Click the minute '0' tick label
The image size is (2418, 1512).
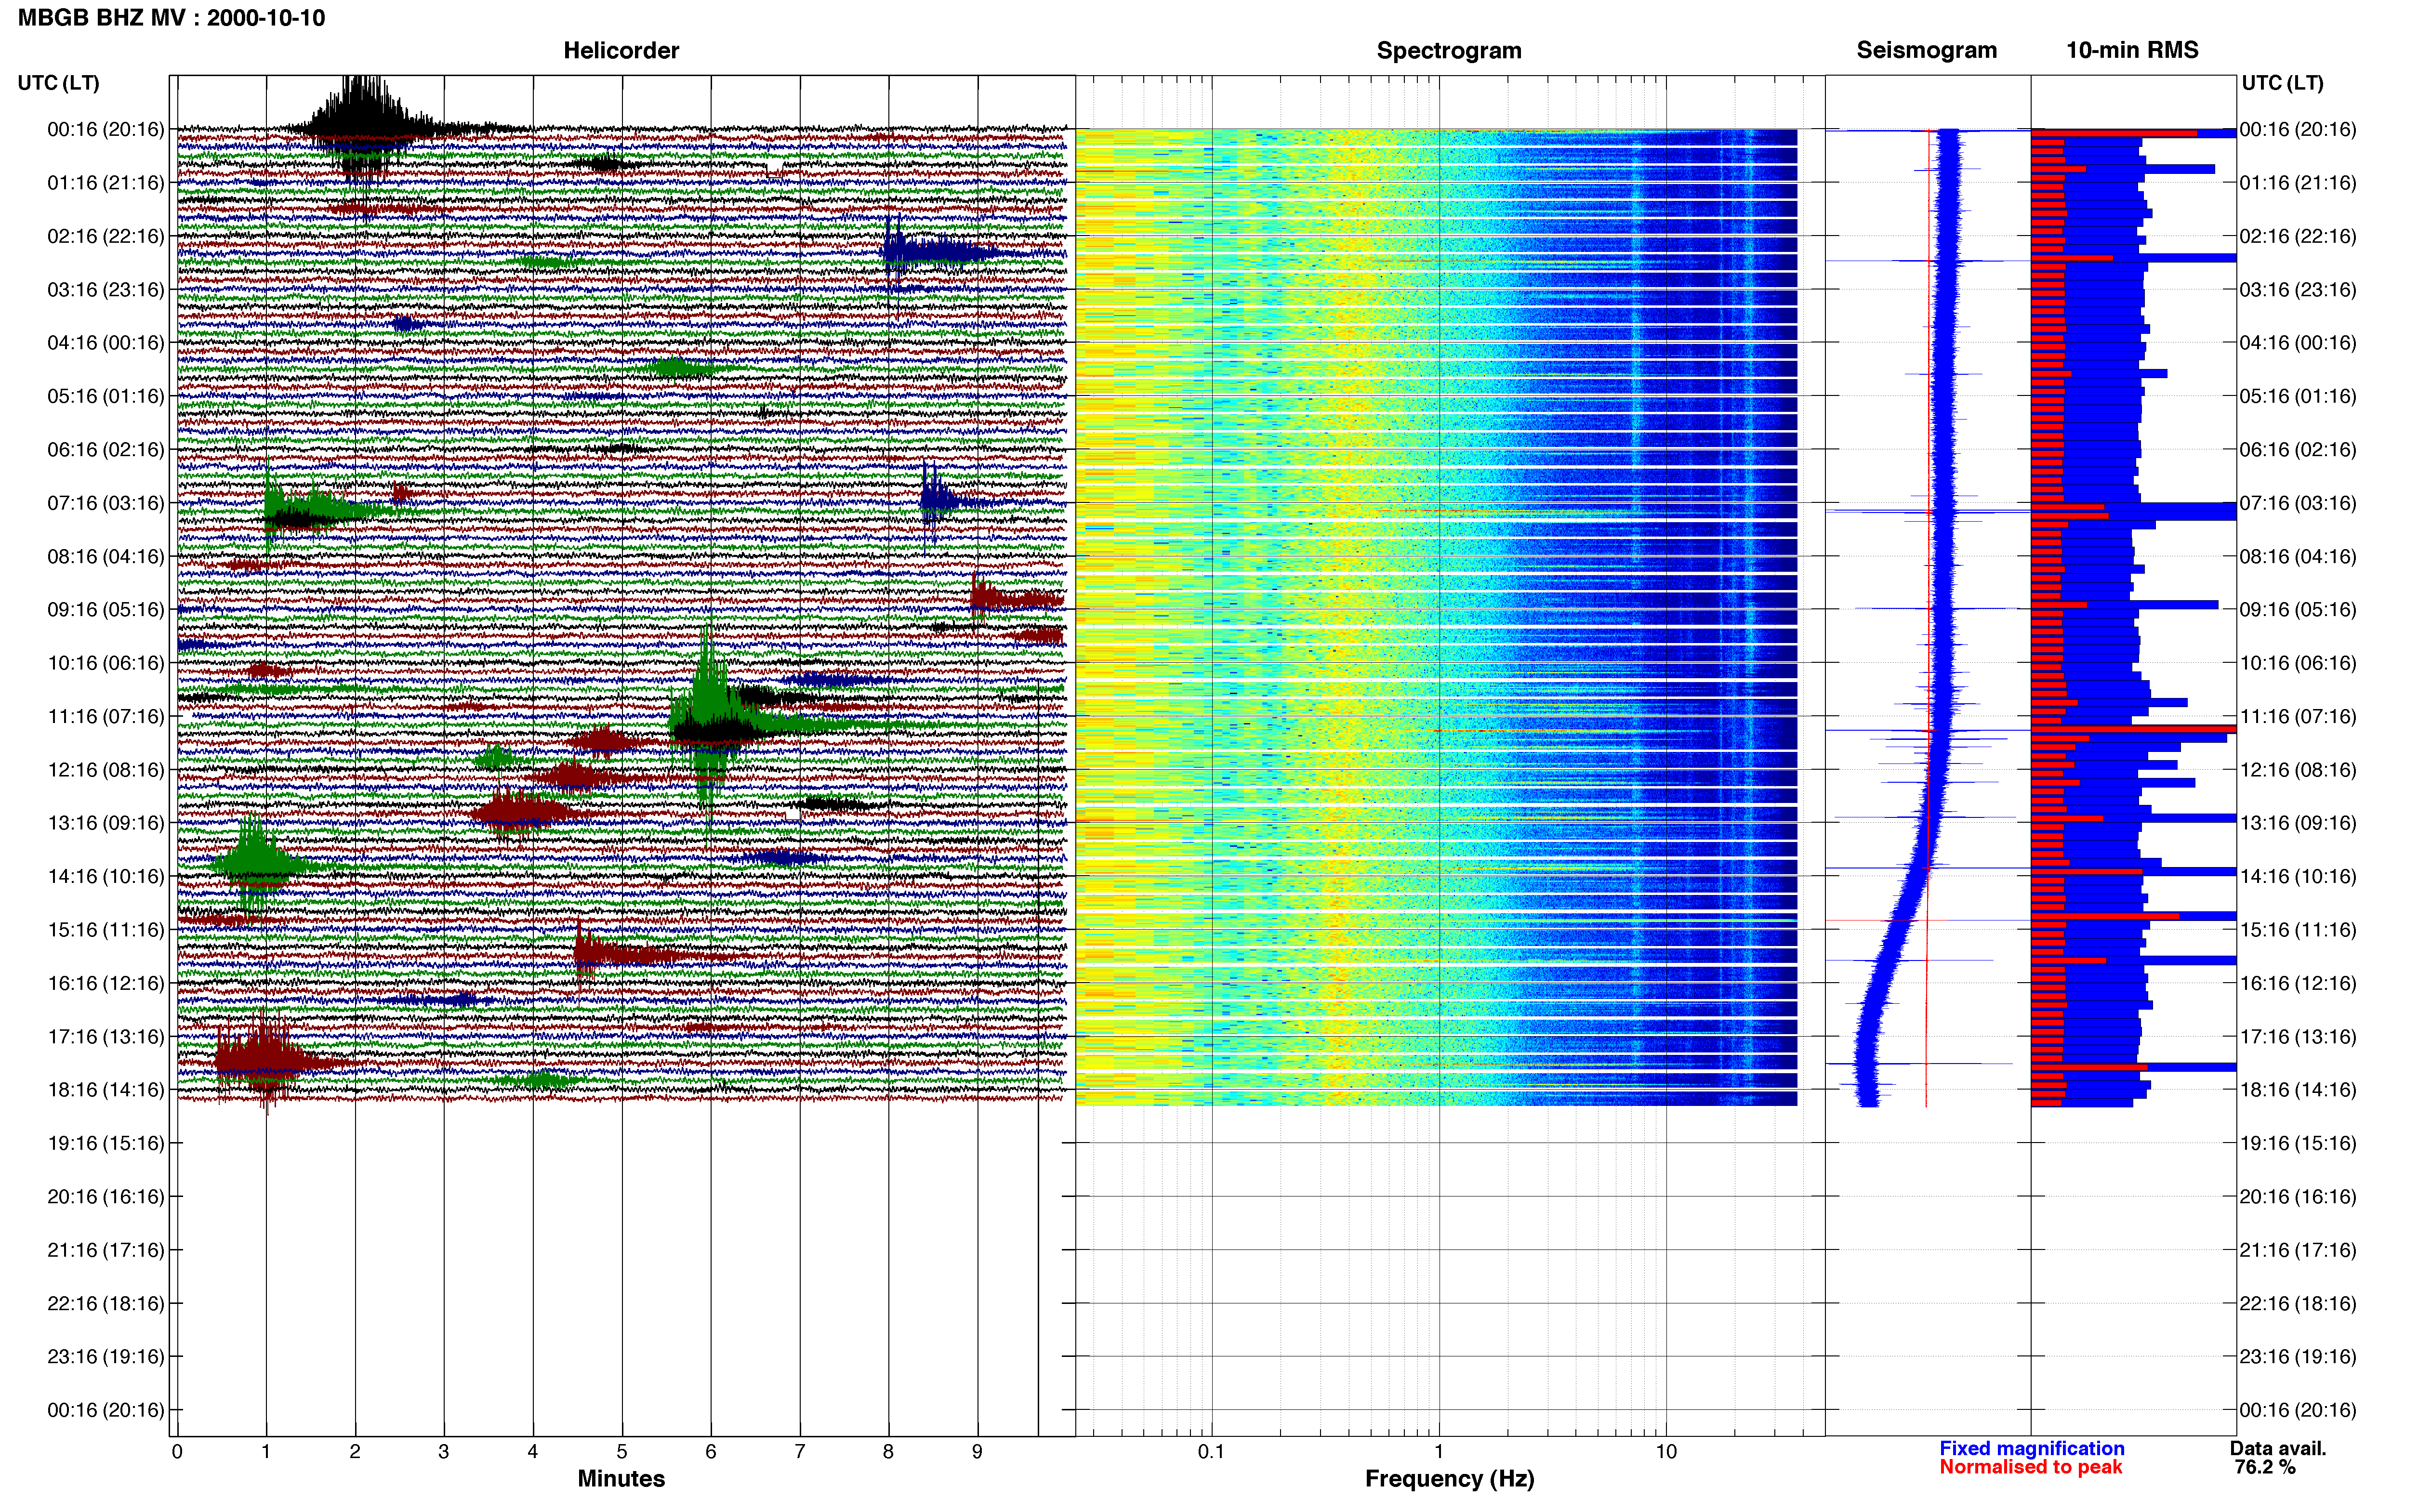(x=177, y=1452)
